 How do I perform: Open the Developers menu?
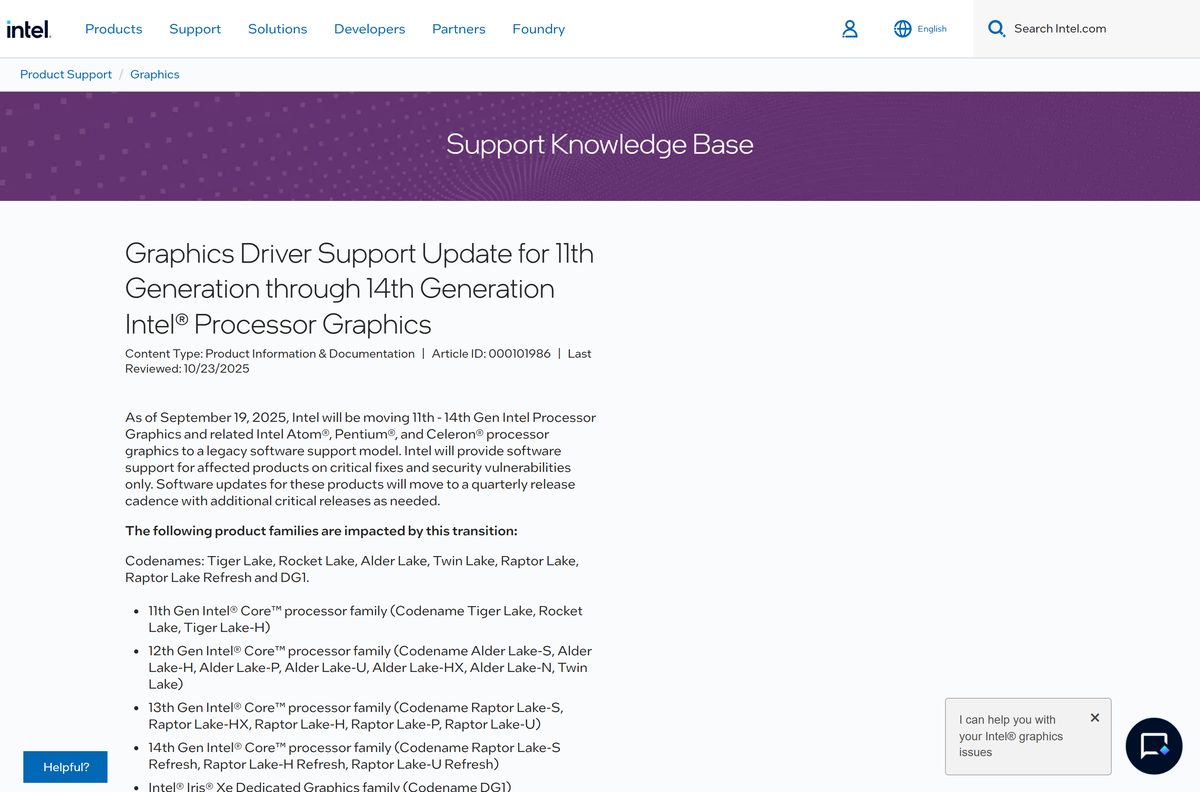(370, 29)
